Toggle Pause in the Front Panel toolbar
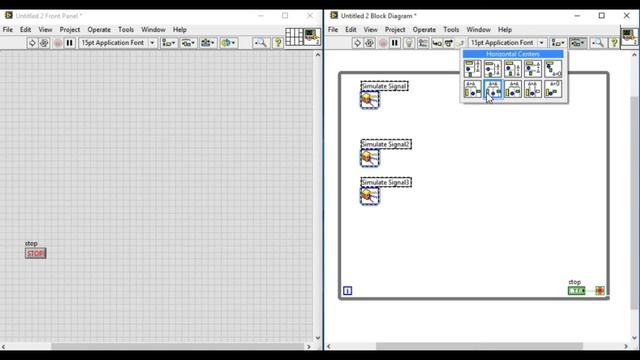 70,43
